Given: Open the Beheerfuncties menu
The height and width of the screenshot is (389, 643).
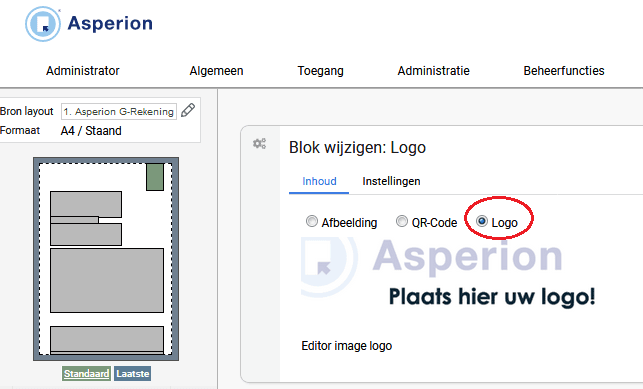Looking at the screenshot, I should (x=564, y=71).
